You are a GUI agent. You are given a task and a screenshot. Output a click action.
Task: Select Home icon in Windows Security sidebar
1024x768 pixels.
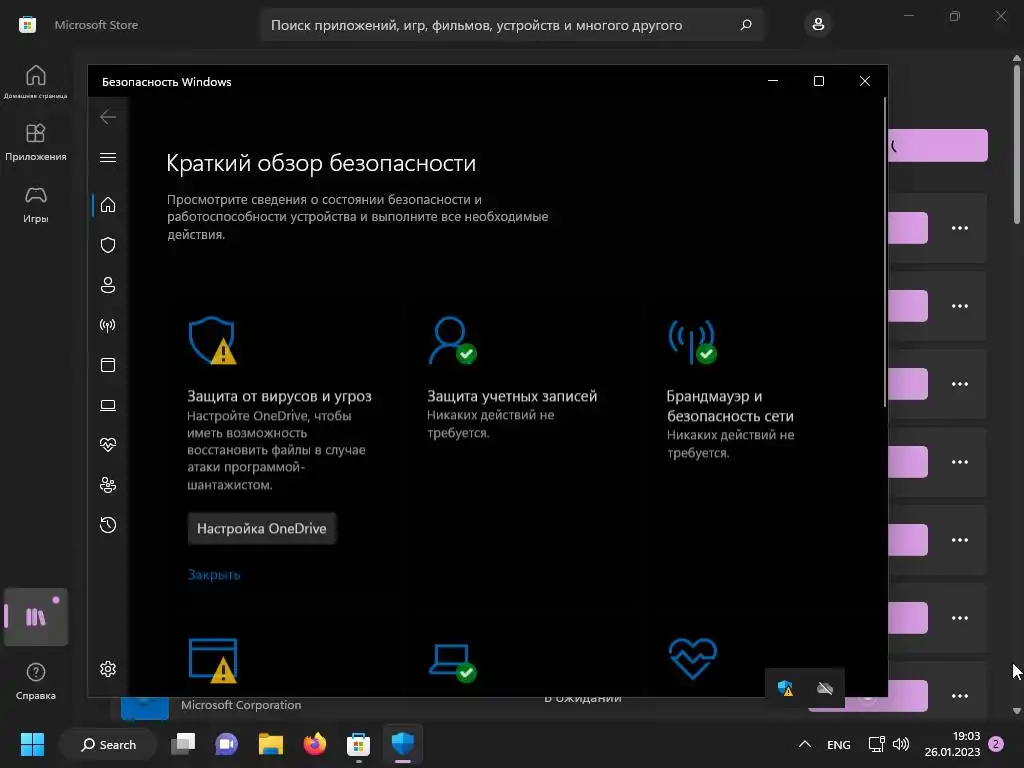pos(108,205)
